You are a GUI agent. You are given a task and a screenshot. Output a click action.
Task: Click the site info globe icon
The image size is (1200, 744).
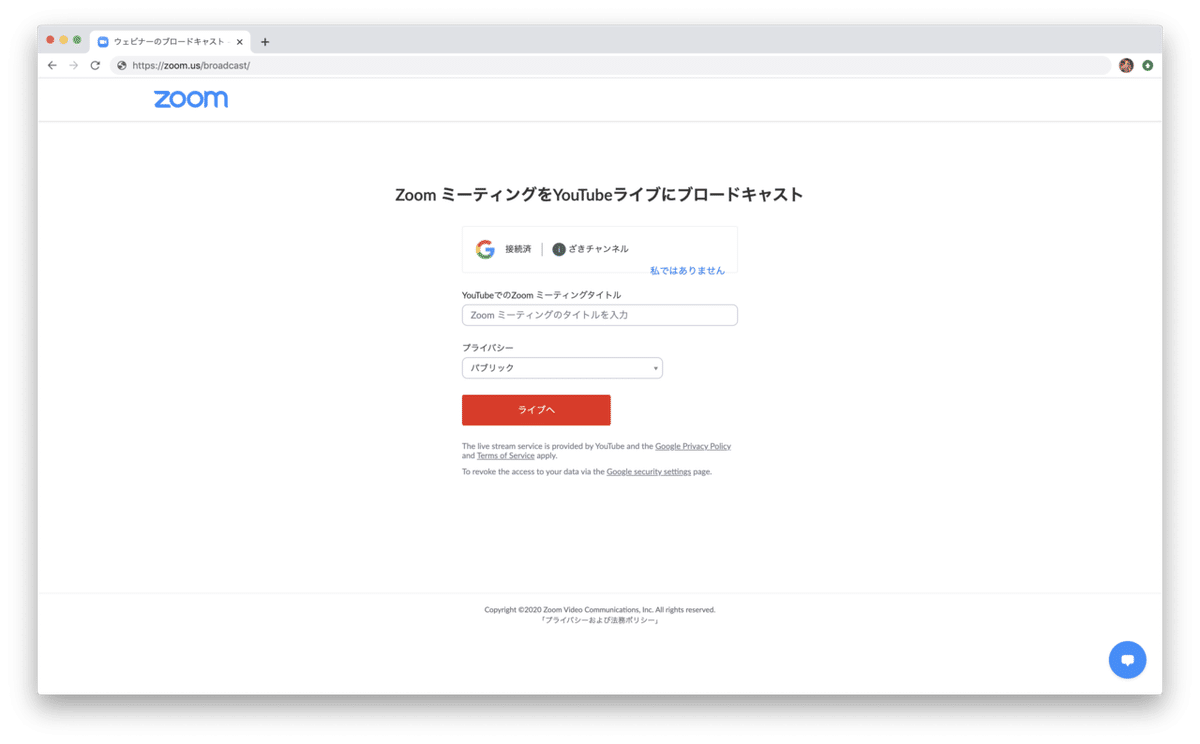pos(122,66)
